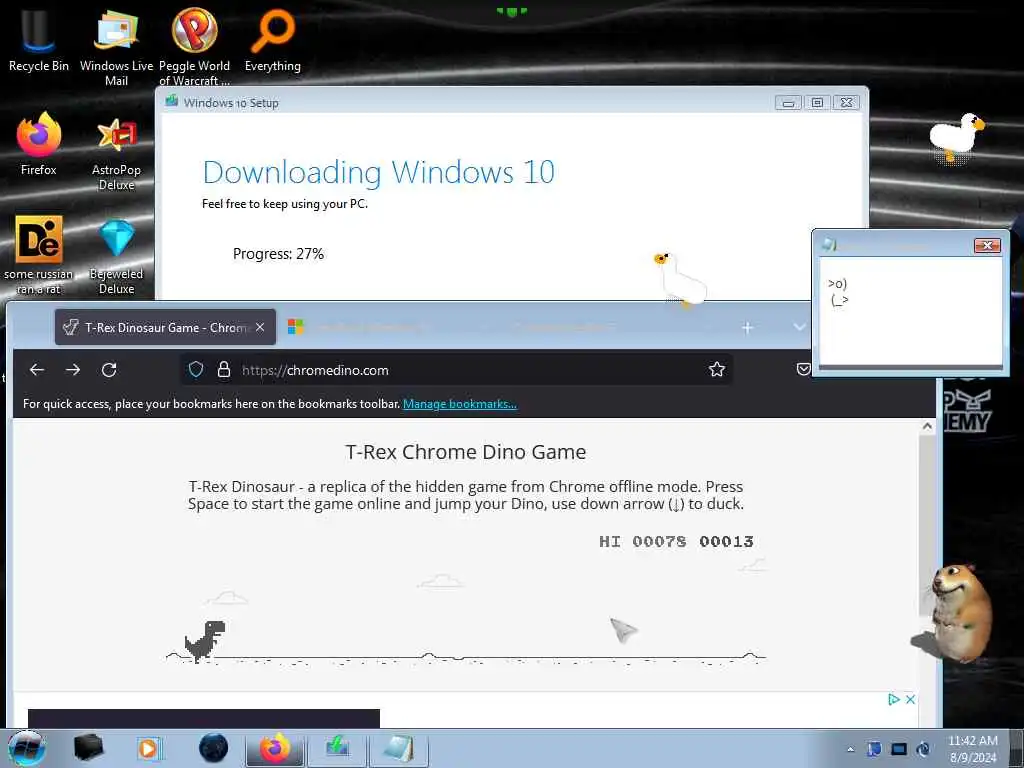This screenshot has height=768, width=1024.
Task: Select the AstroPop Deluxe desktop icon
Action: pos(116,153)
